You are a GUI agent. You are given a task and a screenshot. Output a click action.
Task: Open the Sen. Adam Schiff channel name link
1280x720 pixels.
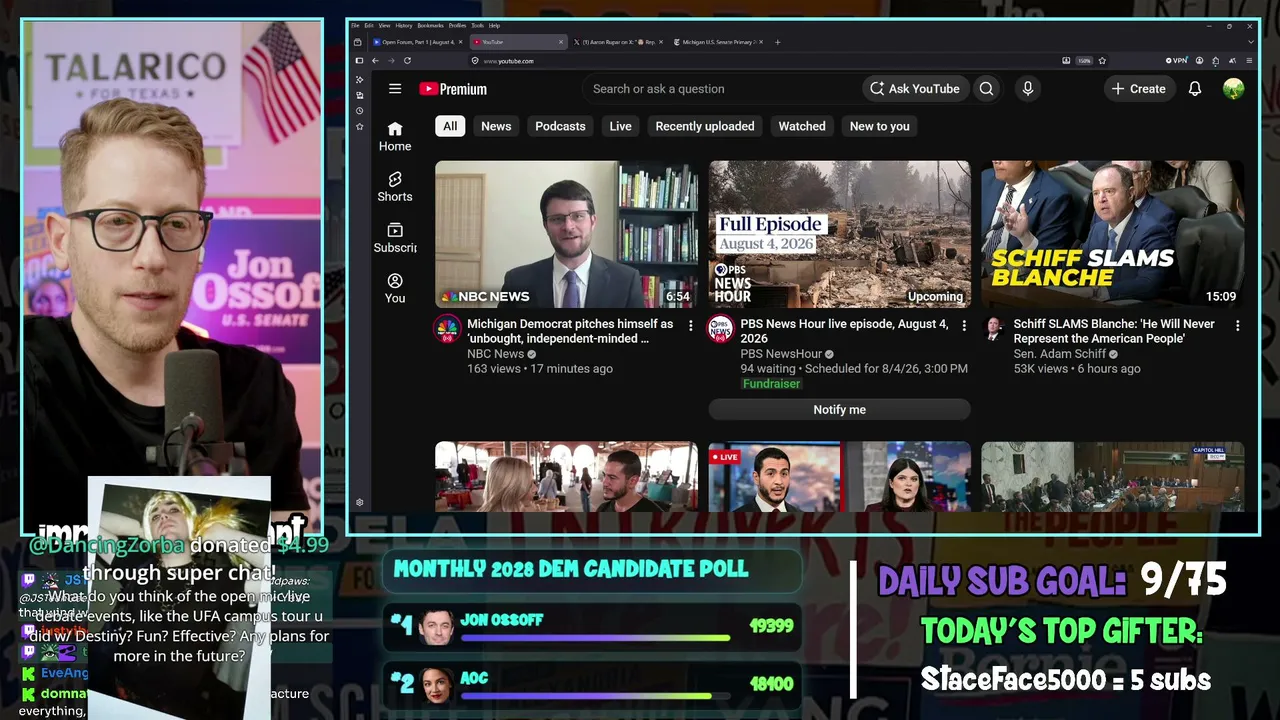click(x=1060, y=354)
